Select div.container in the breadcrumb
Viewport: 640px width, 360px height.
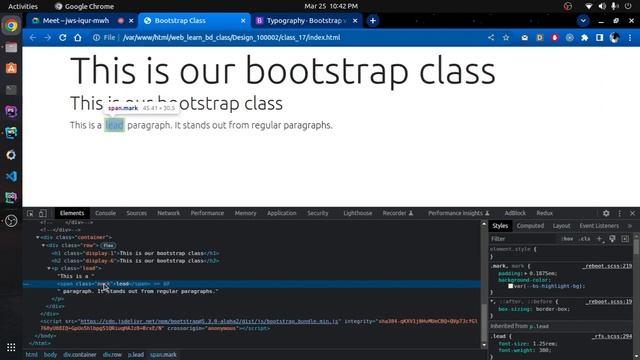pyautogui.click(x=80, y=355)
